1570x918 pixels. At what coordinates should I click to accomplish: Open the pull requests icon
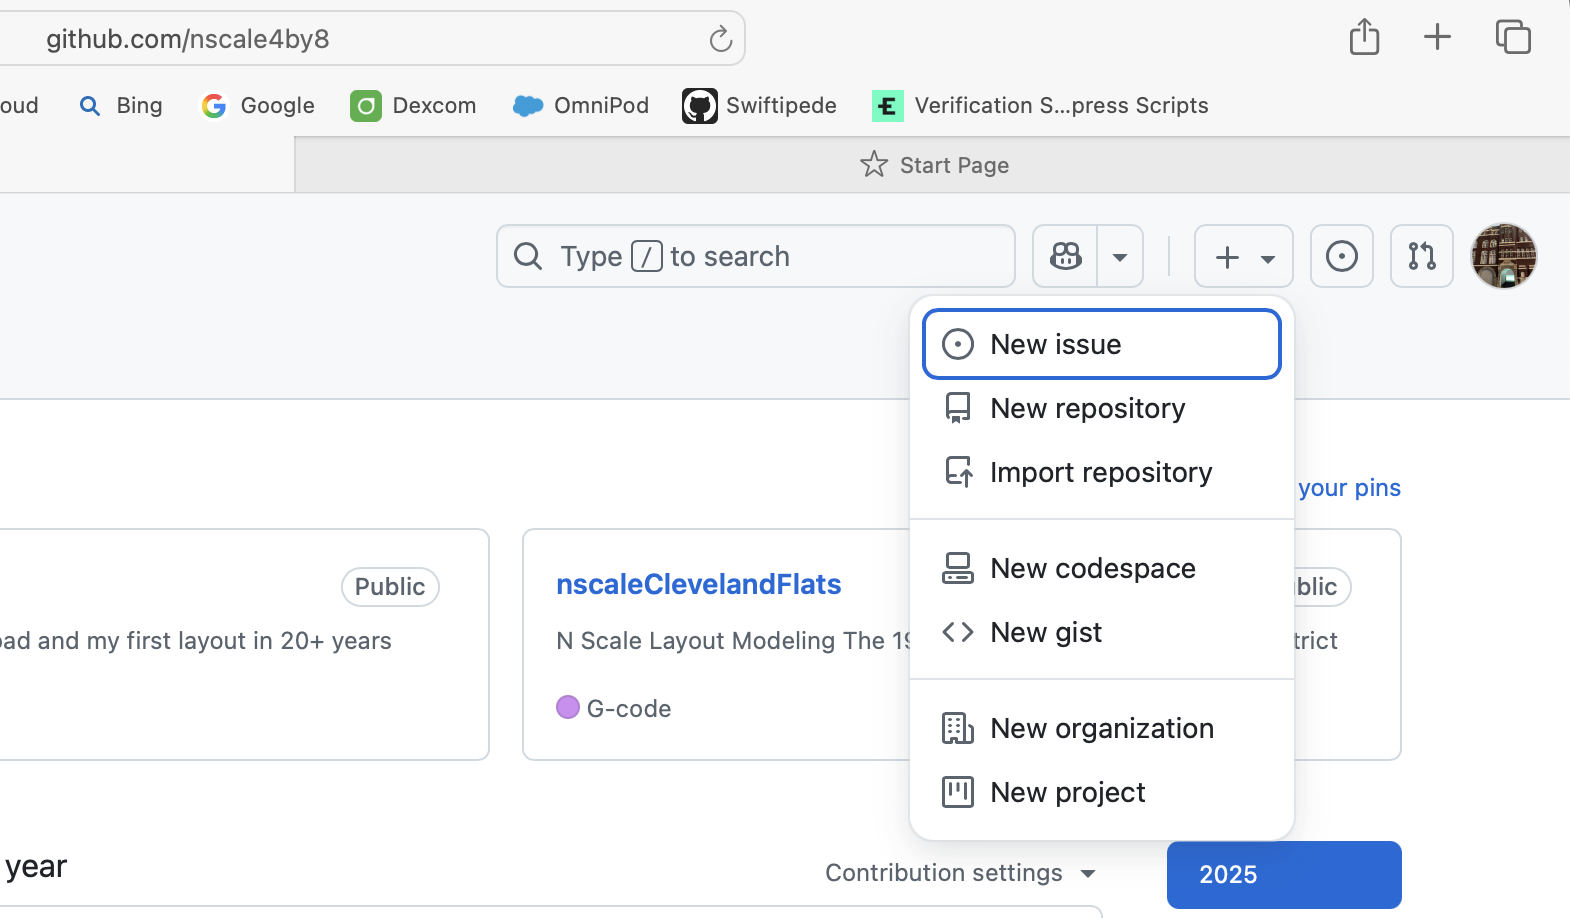point(1422,256)
